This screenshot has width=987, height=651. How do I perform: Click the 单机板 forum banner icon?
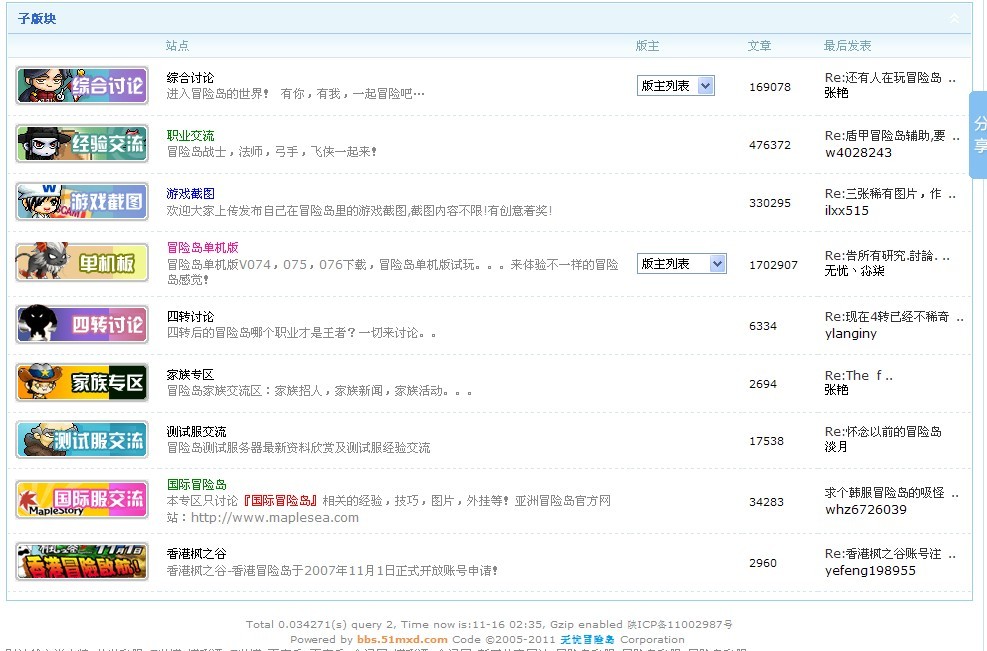click(x=82, y=263)
